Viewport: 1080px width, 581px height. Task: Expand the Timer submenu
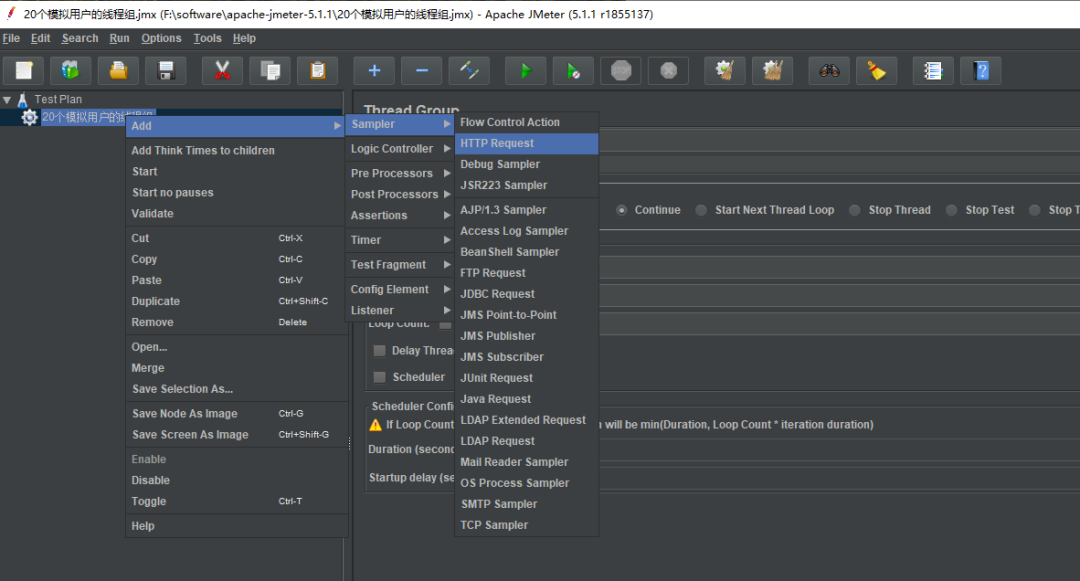point(399,240)
